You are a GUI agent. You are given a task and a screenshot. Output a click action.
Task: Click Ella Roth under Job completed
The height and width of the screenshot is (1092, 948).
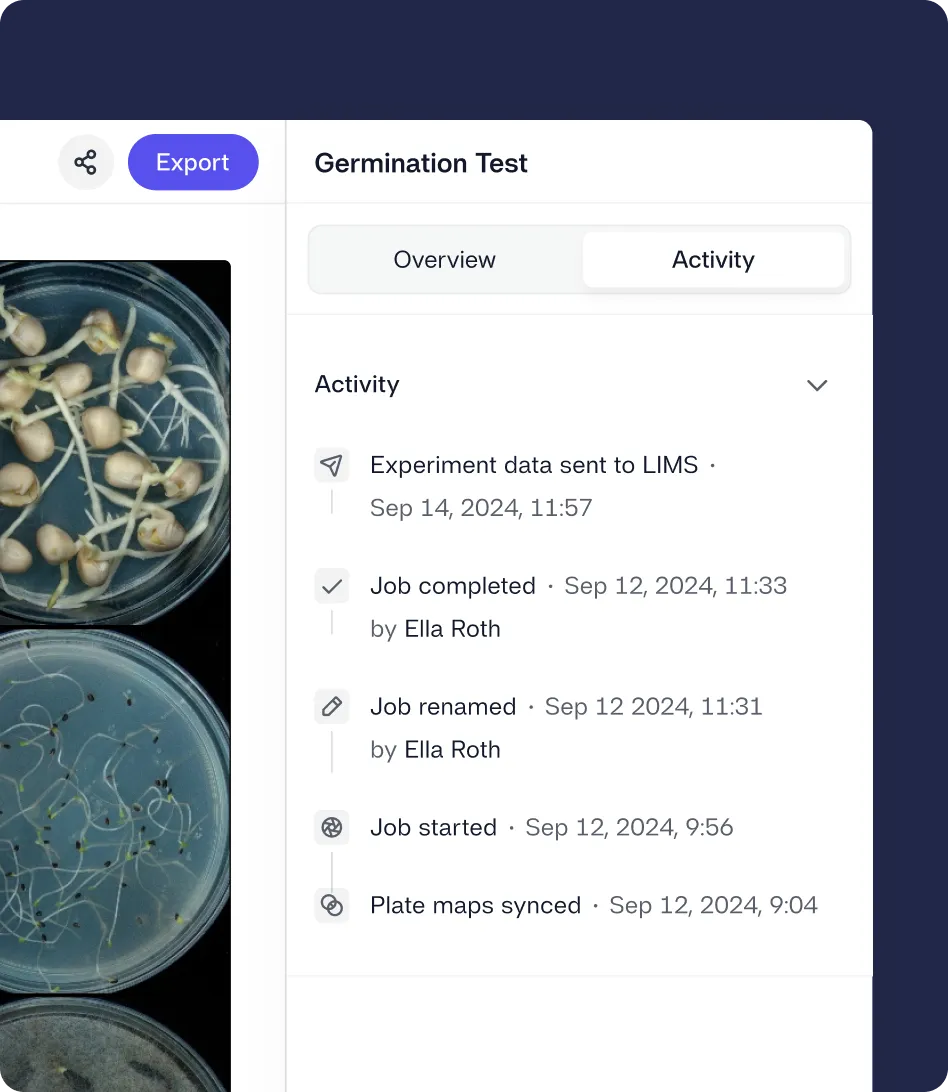452,629
